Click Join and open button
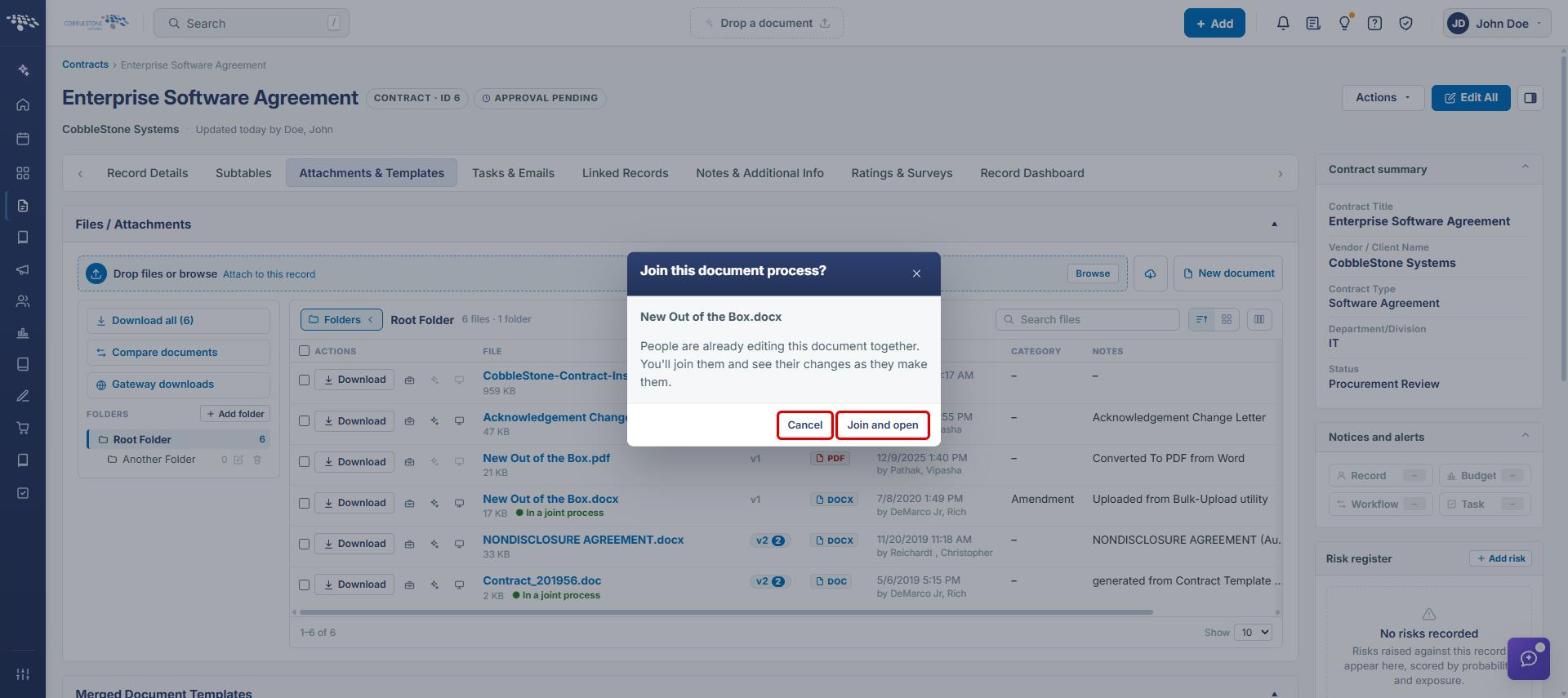Viewport: 1568px width, 698px height. 882,425
